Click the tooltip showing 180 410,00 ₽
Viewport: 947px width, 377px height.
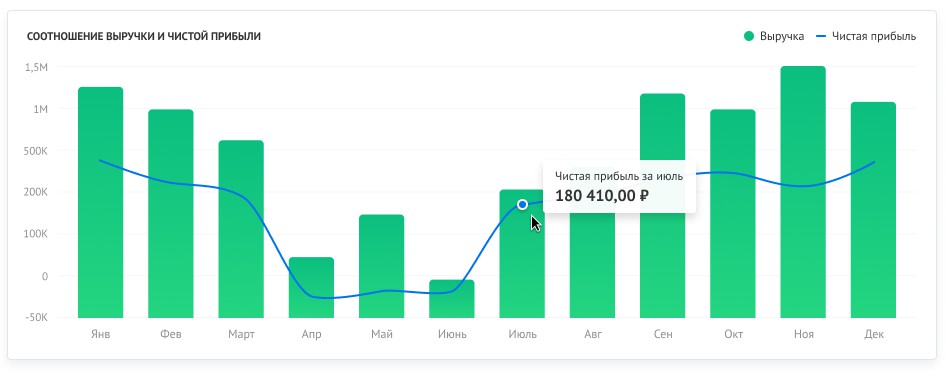tap(620, 187)
